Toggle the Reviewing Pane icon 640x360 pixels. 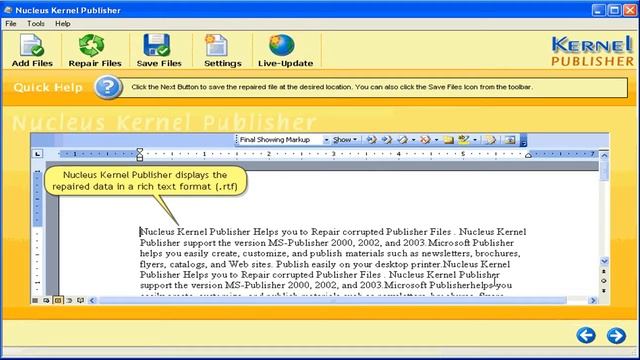pos(510,140)
